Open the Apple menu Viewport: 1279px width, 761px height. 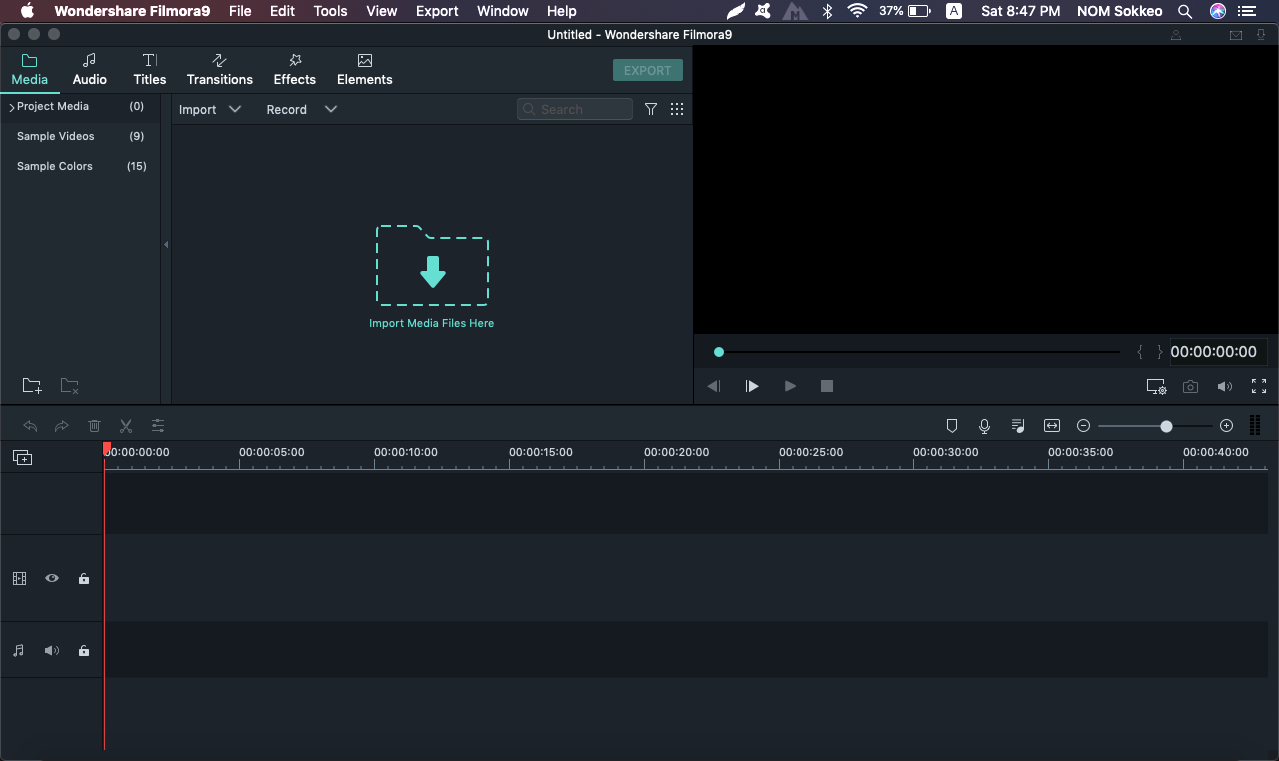pyautogui.click(x=27, y=11)
